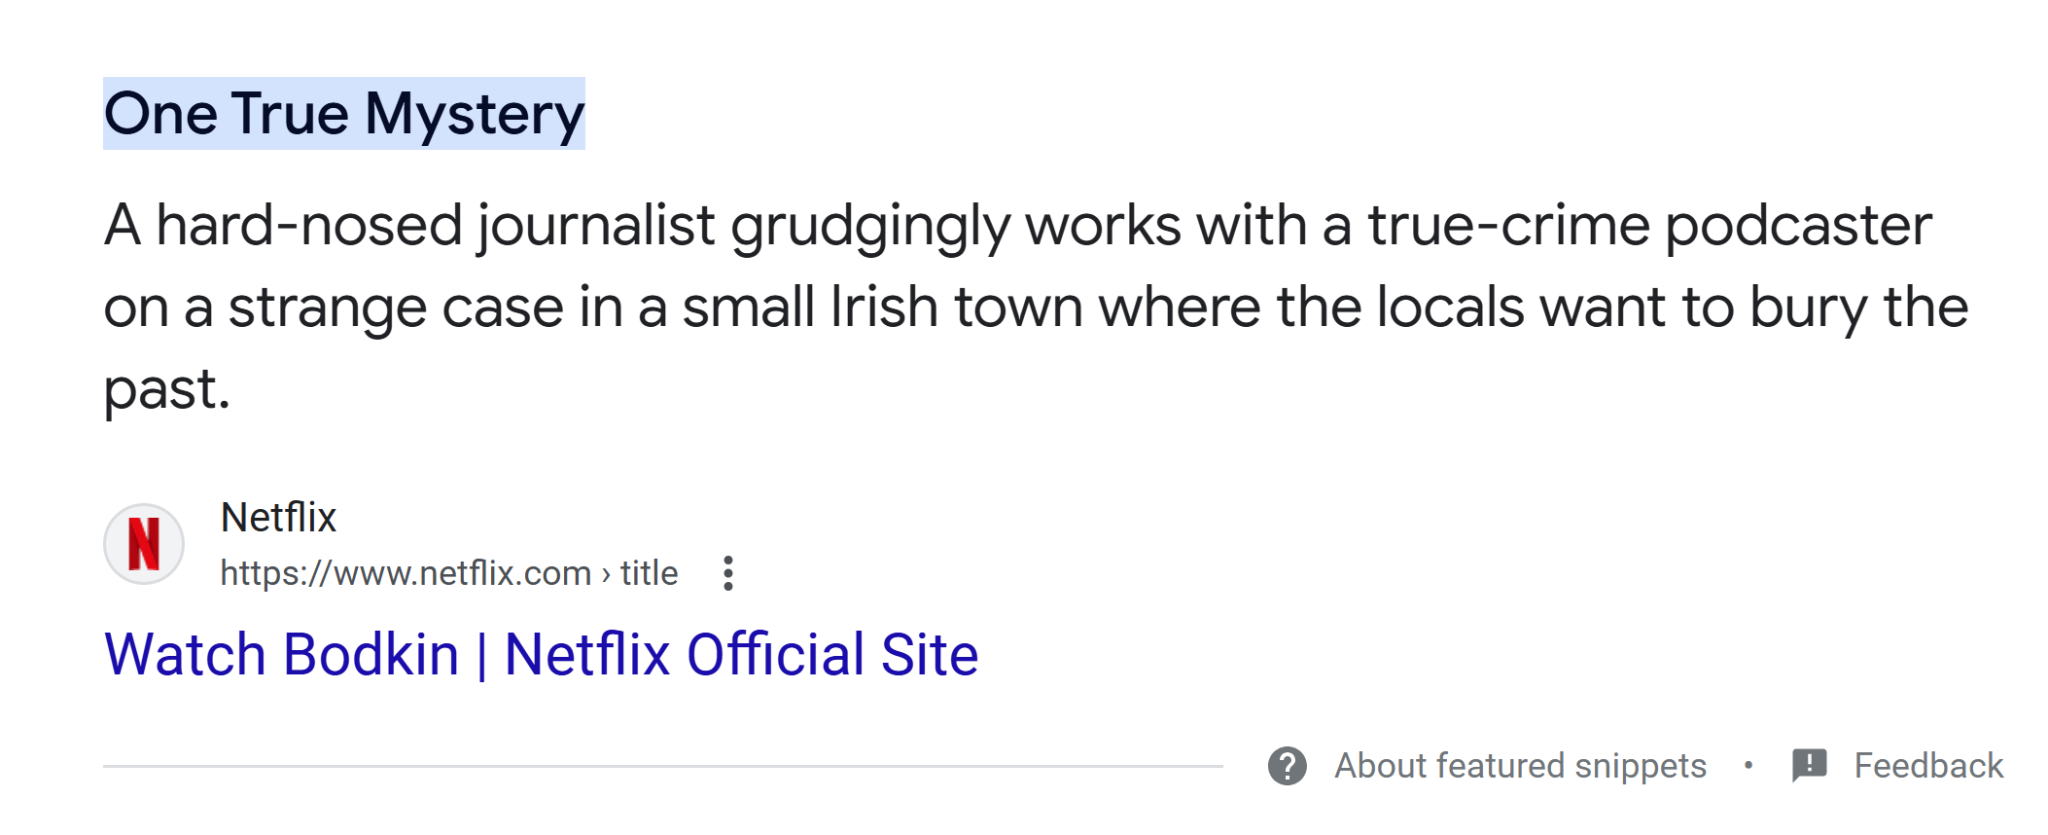Click the red Netflix N favicon
This screenshot has height=835, width=2048.
click(x=144, y=544)
